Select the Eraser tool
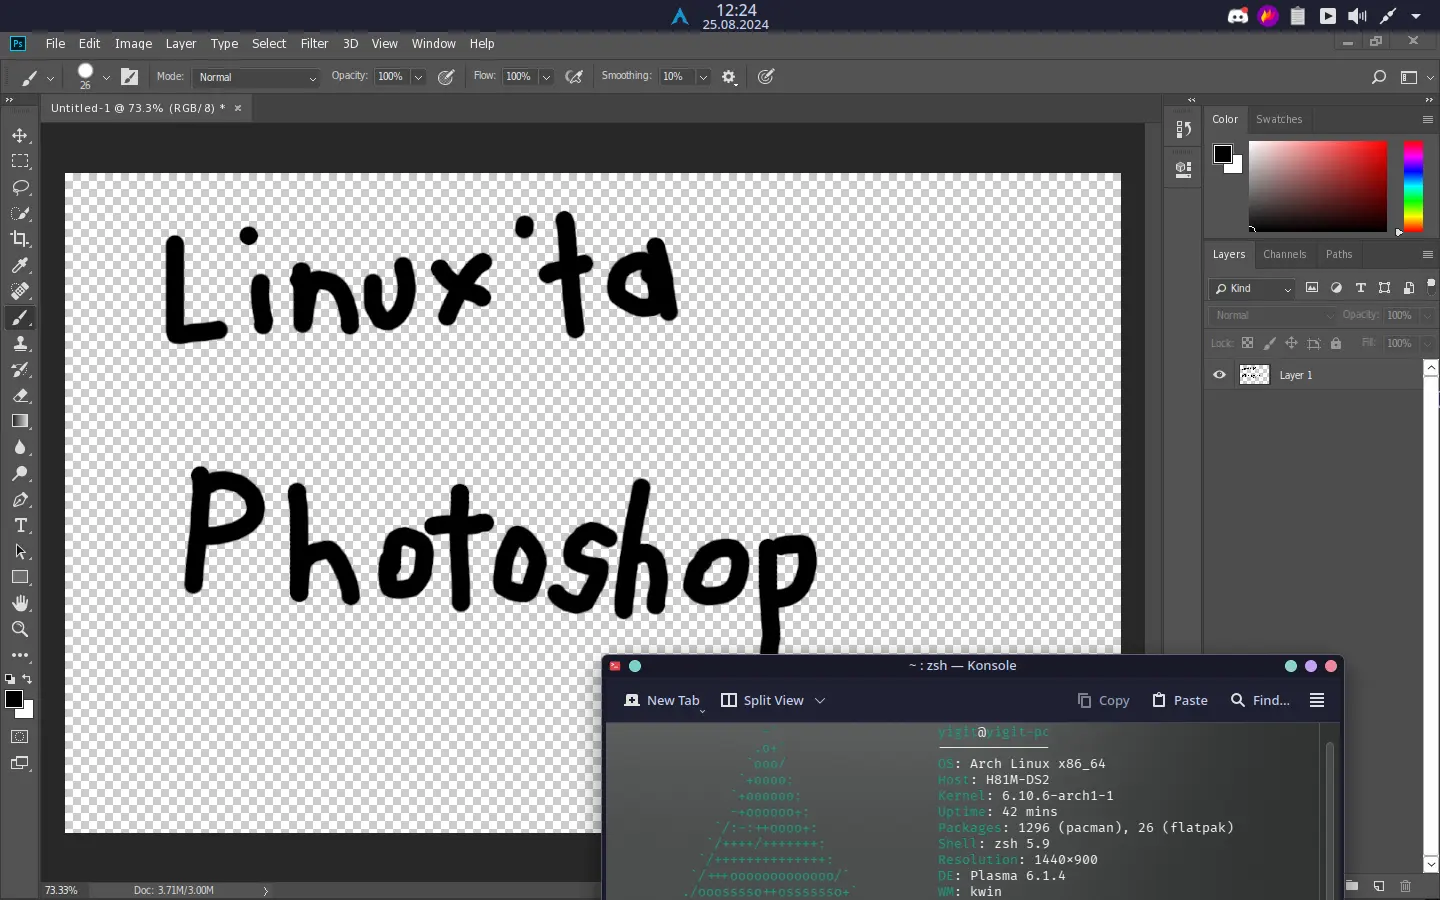Image resolution: width=1440 pixels, height=900 pixels. [x=20, y=395]
